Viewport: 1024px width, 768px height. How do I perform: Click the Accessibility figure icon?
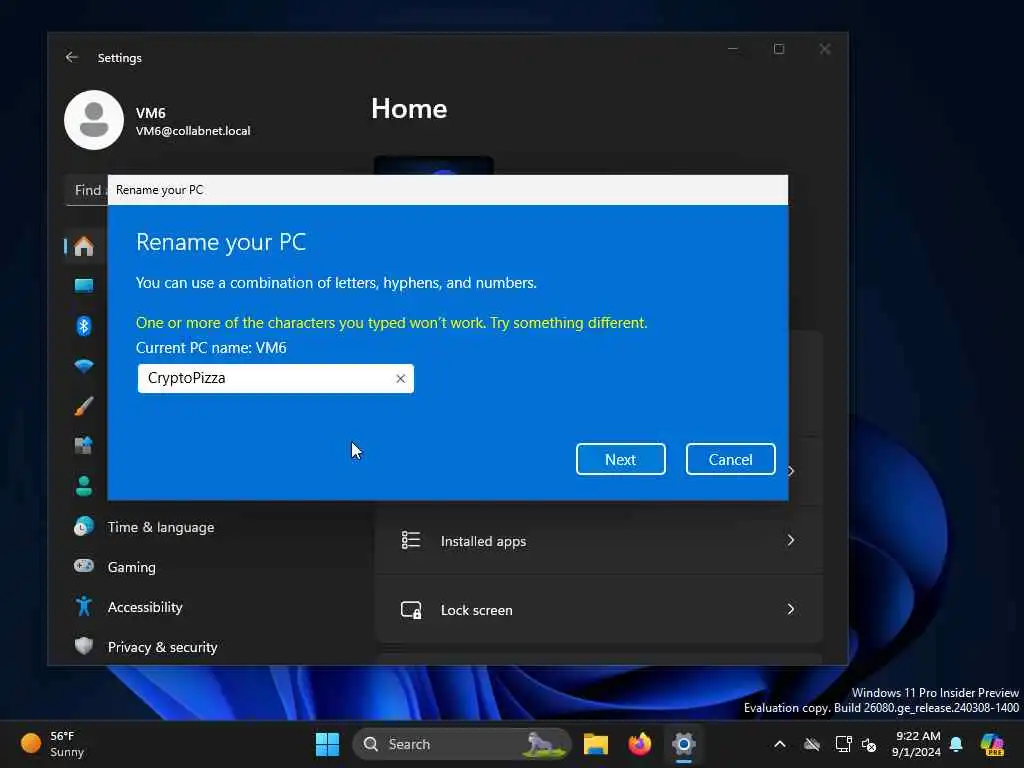[x=84, y=607]
